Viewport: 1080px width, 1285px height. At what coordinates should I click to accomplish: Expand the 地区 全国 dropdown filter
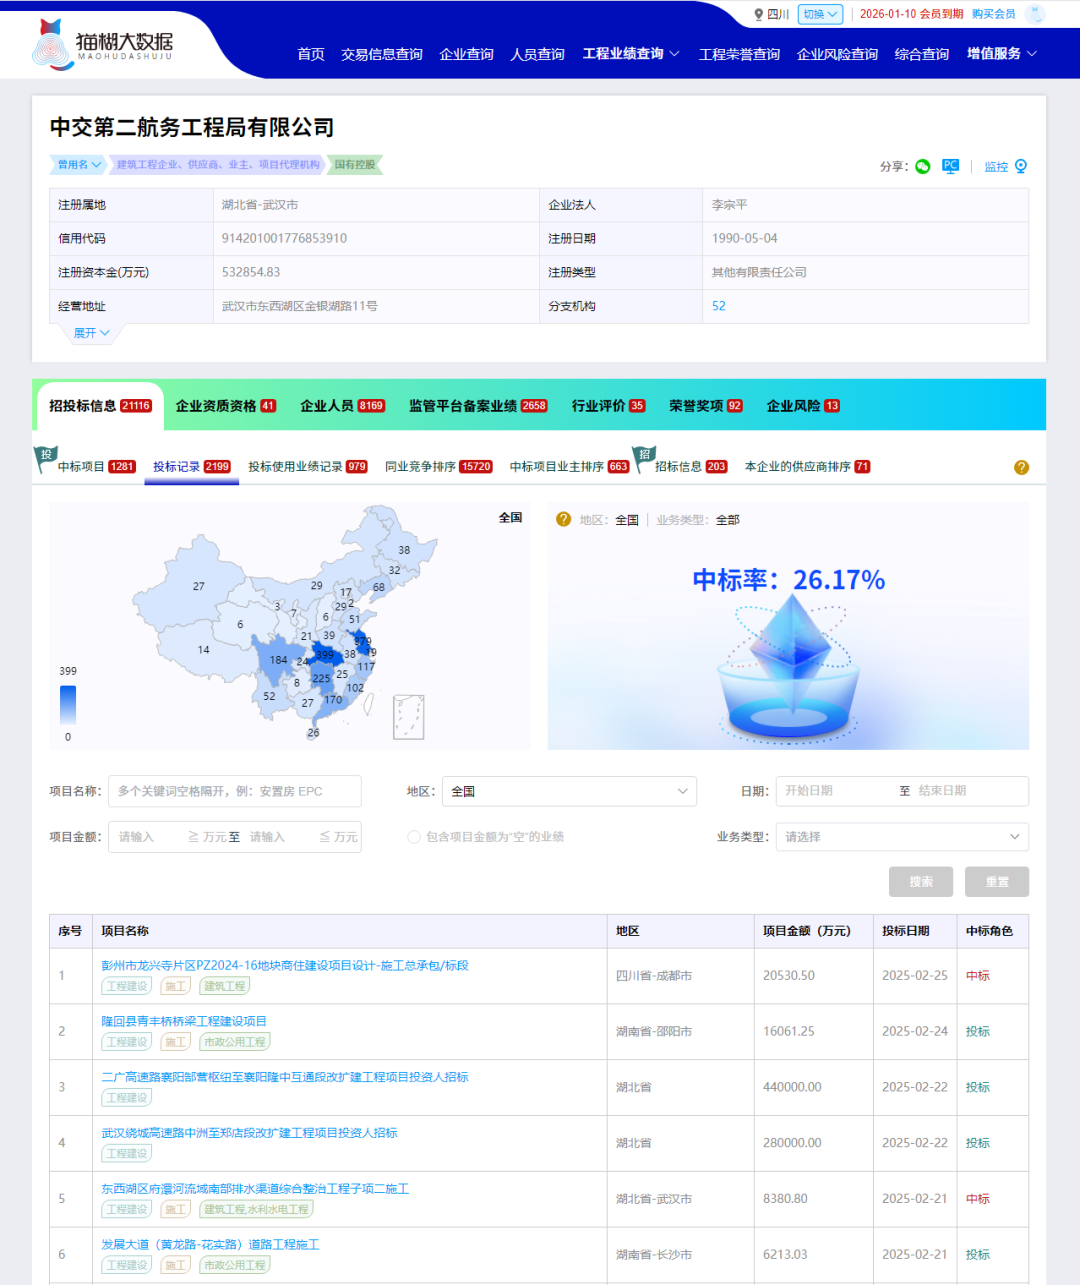(x=569, y=791)
